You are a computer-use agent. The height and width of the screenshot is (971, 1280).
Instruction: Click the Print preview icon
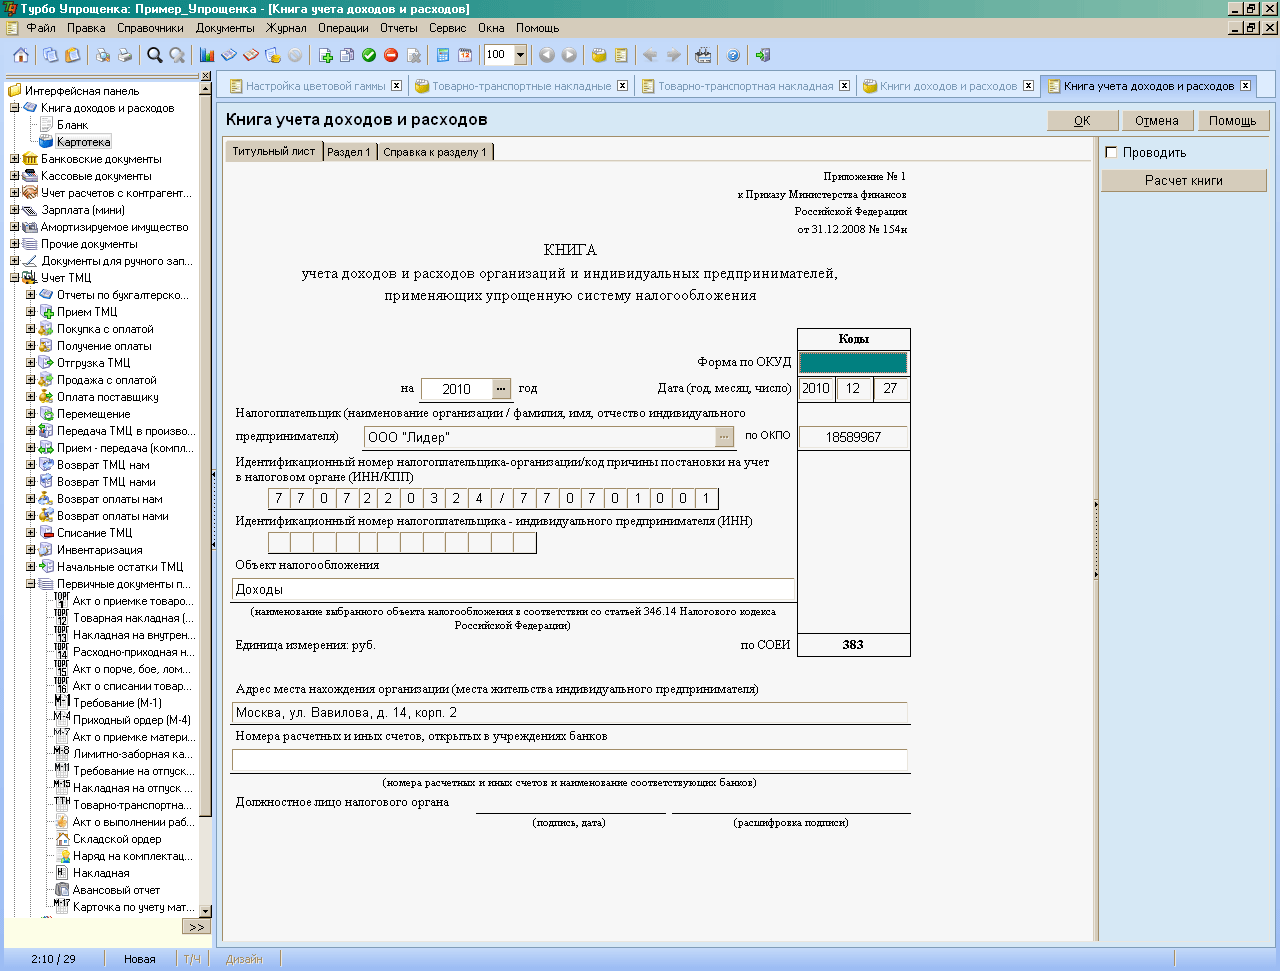[102, 55]
